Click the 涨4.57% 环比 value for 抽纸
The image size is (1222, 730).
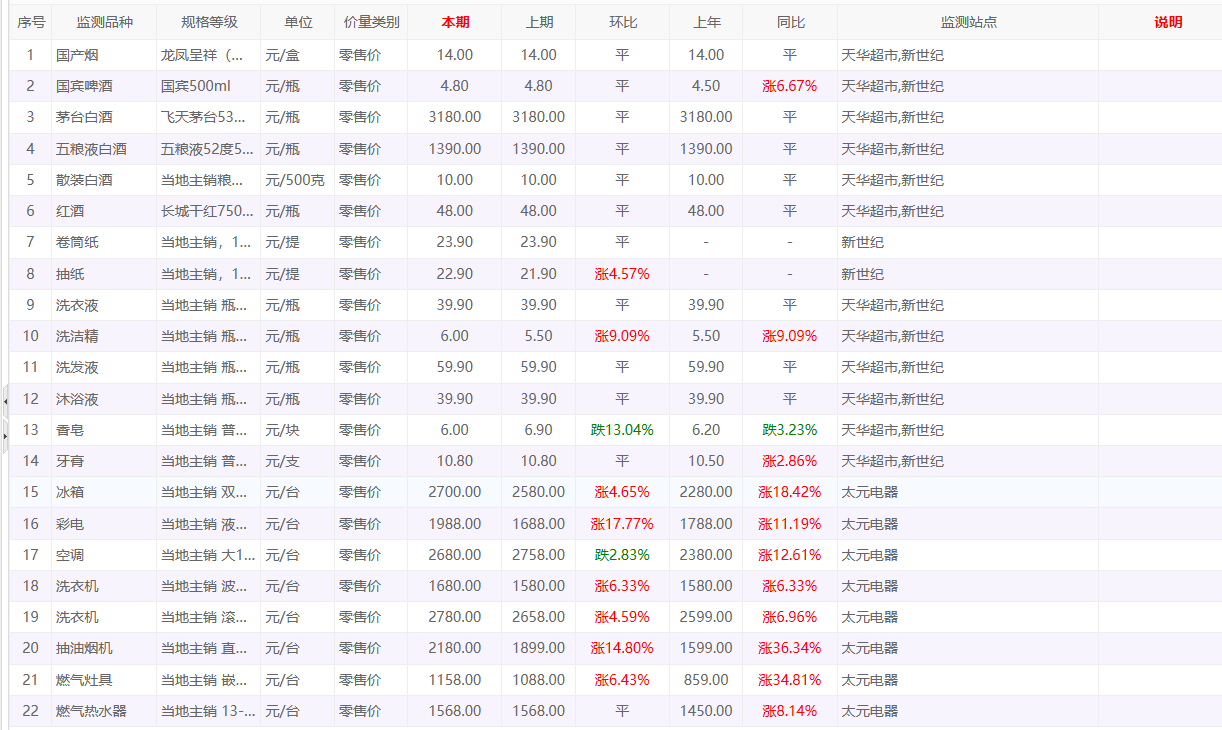[622, 274]
